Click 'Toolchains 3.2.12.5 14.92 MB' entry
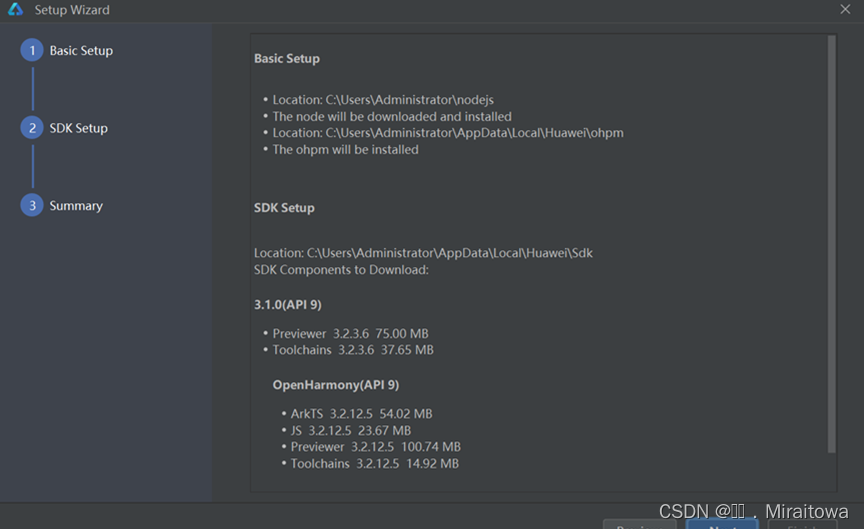The width and height of the screenshot is (864, 529). [x=375, y=463]
